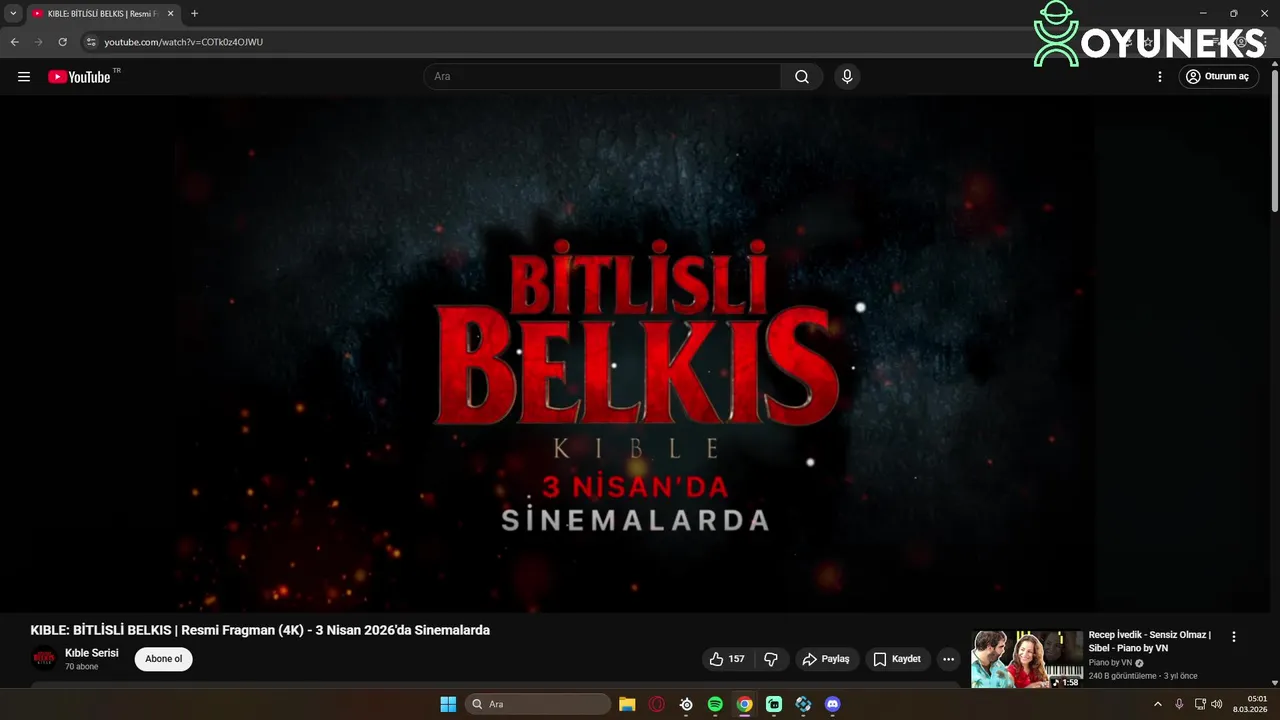This screenshot has height=720, width=1280.
Task: Click the Piano by VN channel name
Action: click(x=1110, y=663)
